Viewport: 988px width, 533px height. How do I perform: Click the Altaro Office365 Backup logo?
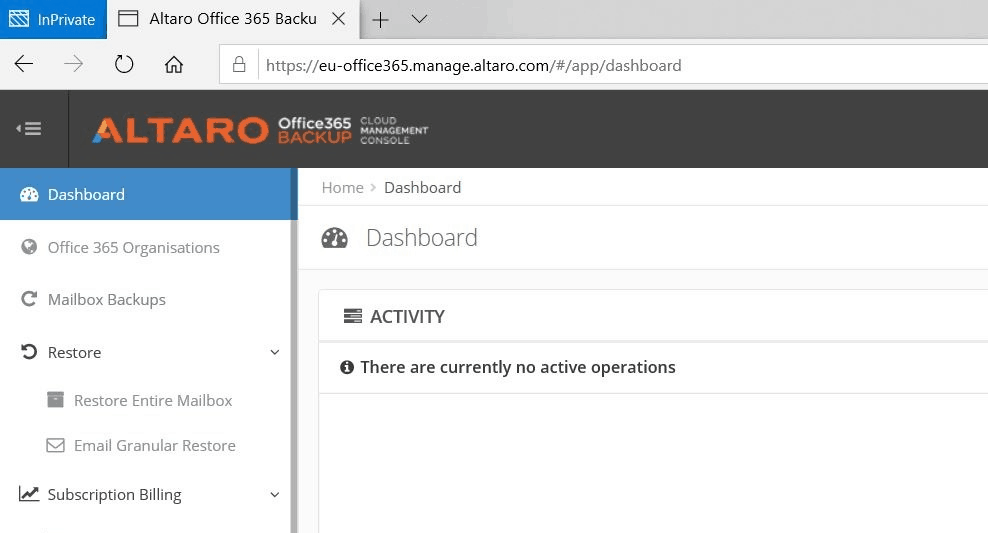coord(260,130)
